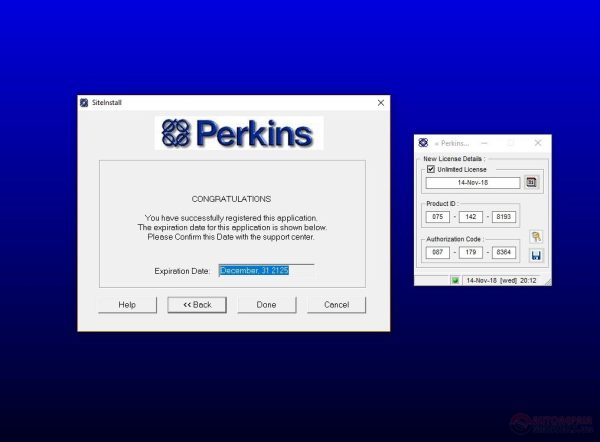Viewport: 600px width, 442px height.
Task: Go back with the << Back button
Action: pyautogui.click(x=197, y=305)
